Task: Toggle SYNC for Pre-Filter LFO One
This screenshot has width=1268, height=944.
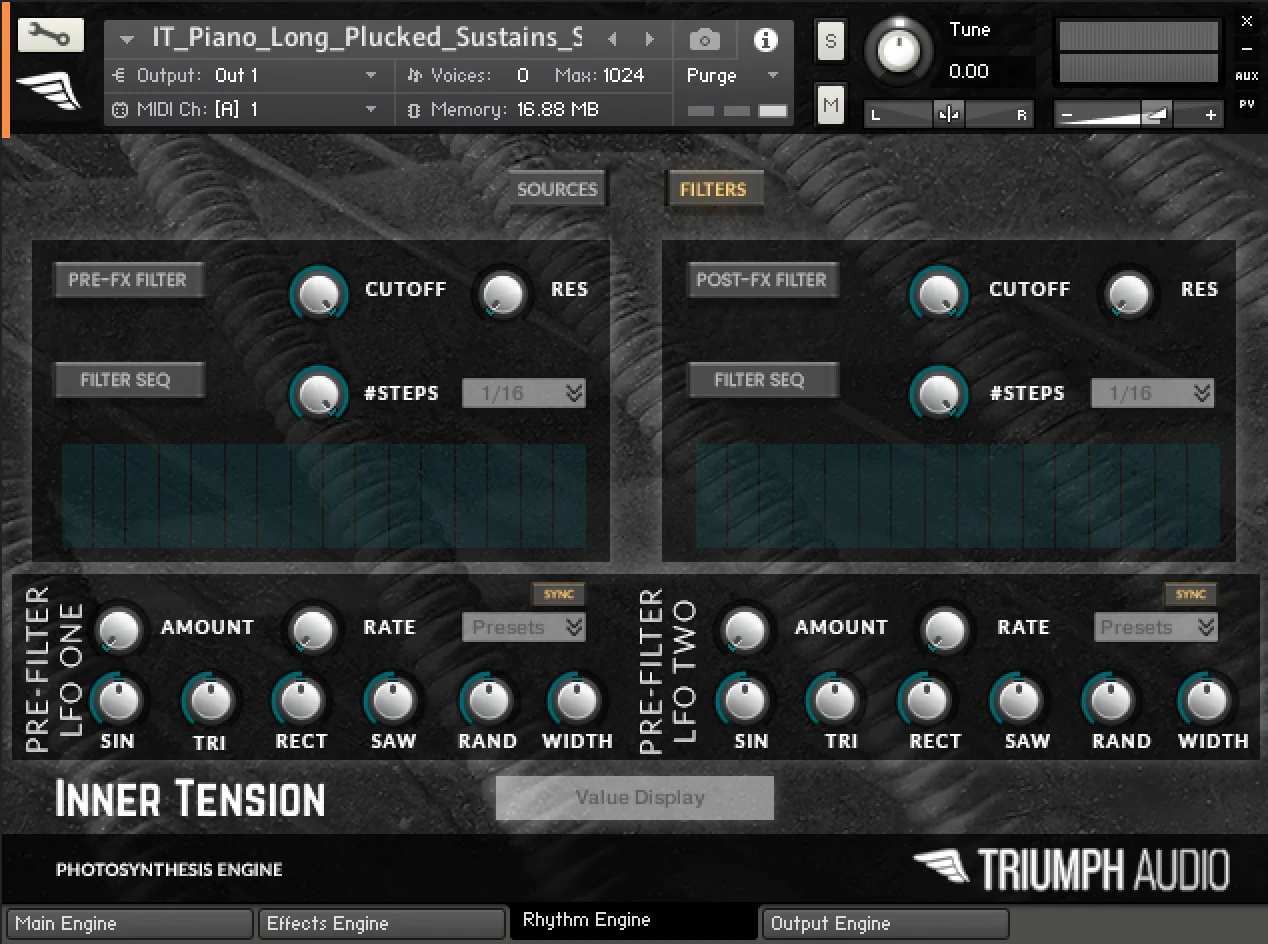Action: [x=558, y=594]
